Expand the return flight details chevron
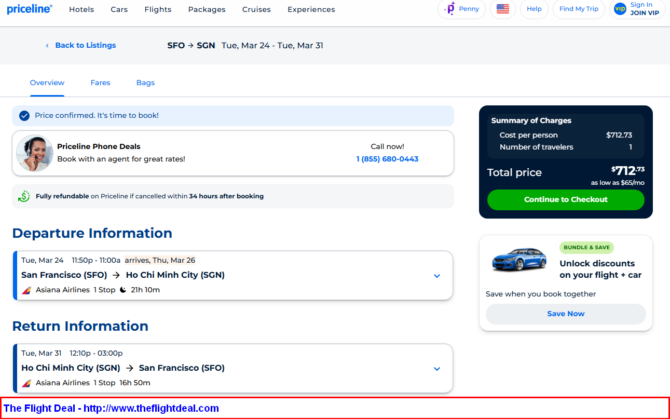The image size is (670, 419). pyautogui.click(x=437, y=368)
